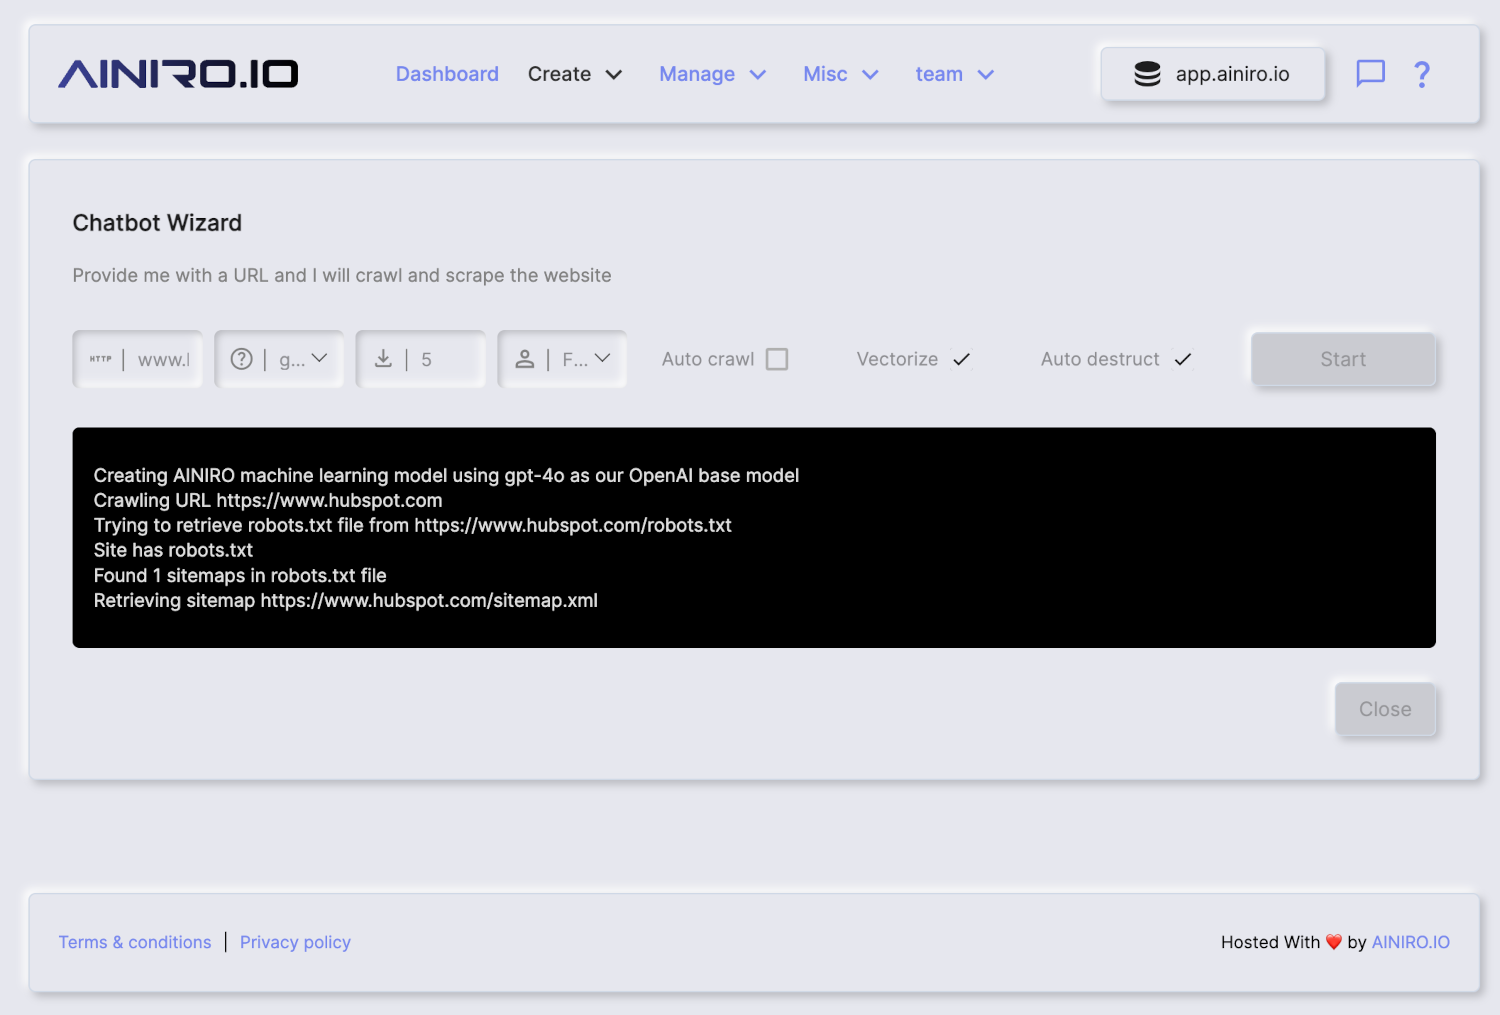The height and width of the screenshot is (1015, 1500).
Task: Follow the AINIRO.IO footer link
Action: (x=1410, y=942)
